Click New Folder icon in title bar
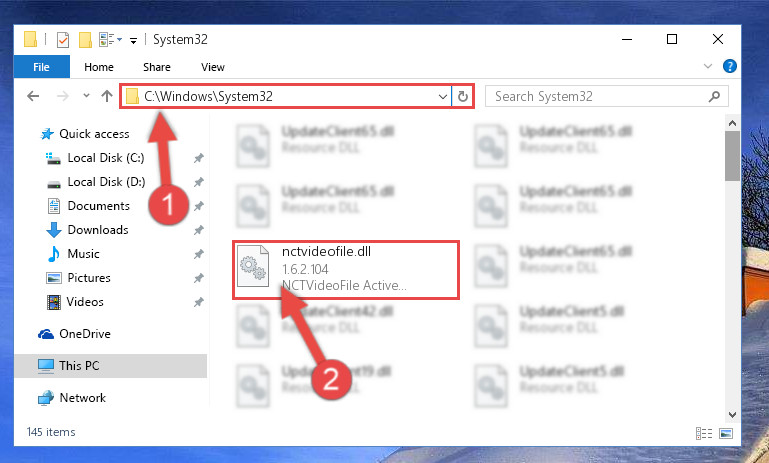This screenshot has width=769, height=463. [85, 39]
